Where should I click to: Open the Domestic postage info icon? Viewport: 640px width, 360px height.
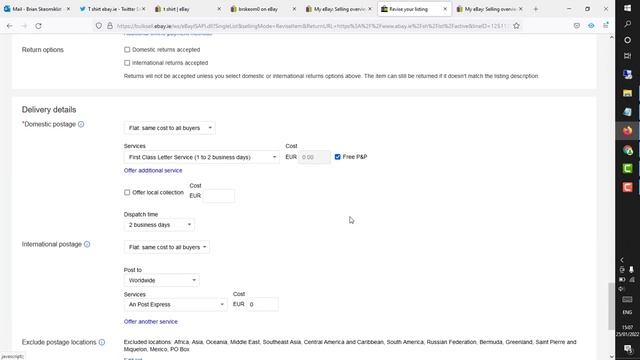point(81,124)
